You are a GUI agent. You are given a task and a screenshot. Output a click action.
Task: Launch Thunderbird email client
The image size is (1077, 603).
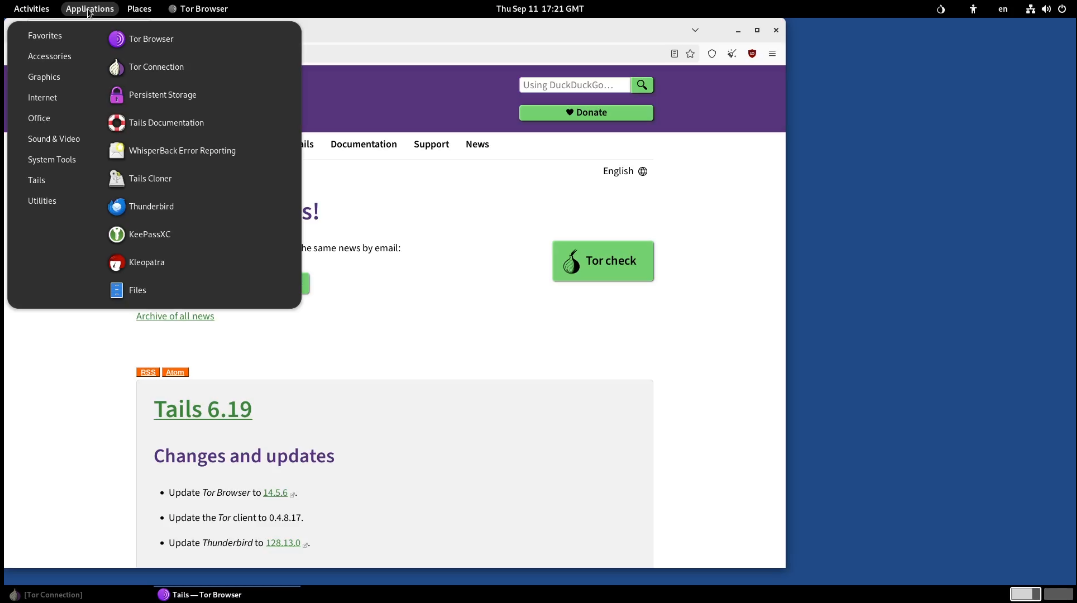click(x=150, y=206)
